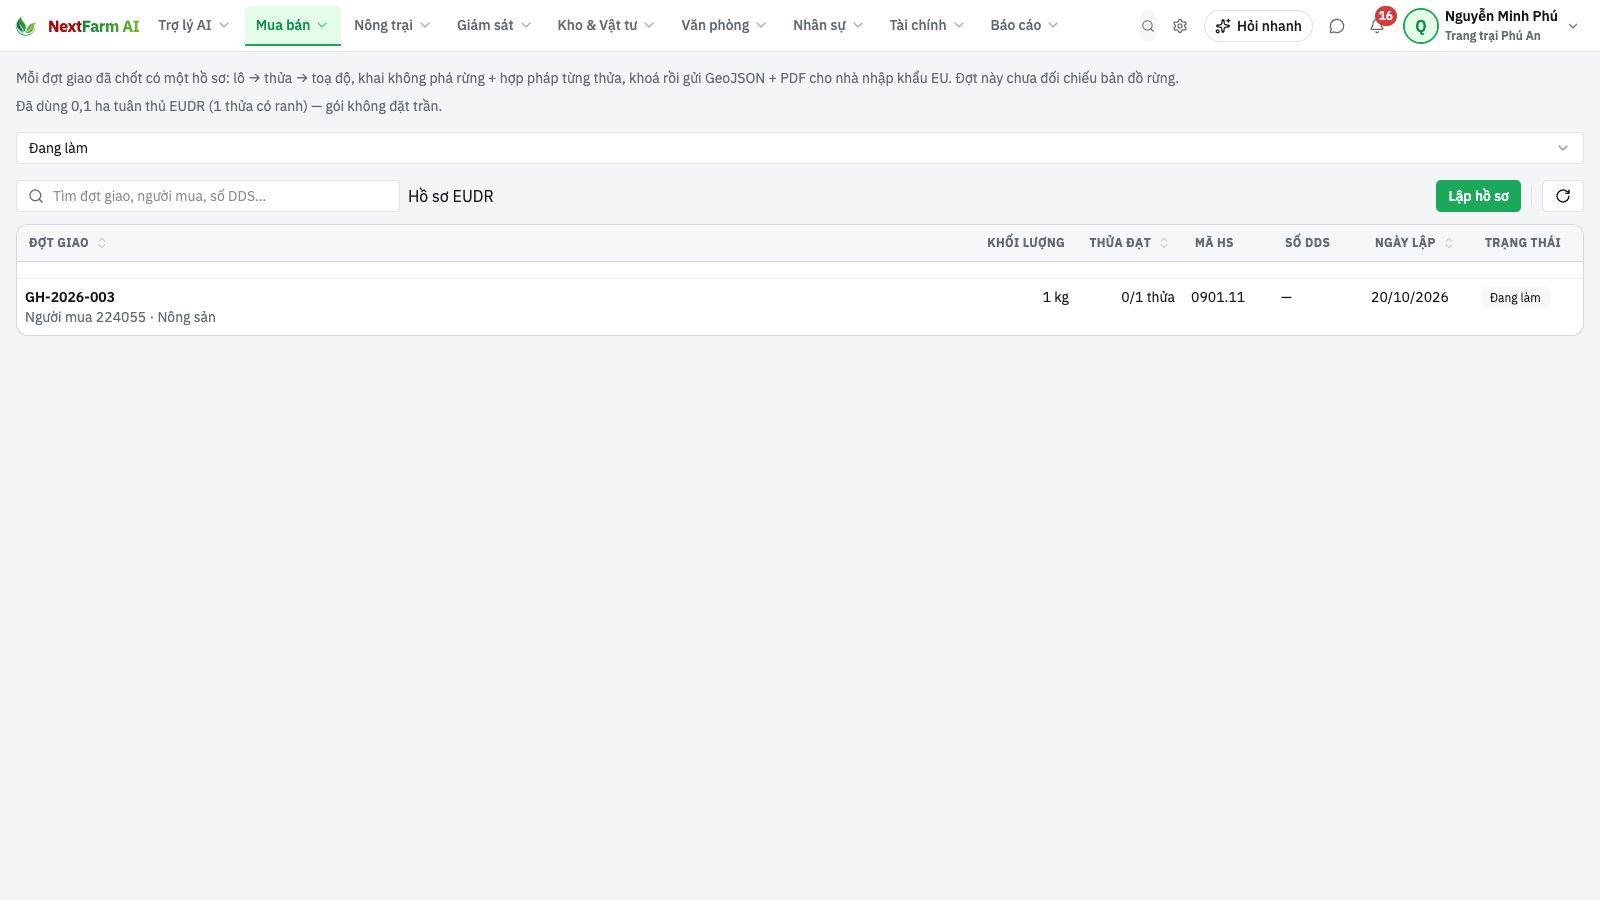Open delivery GH-2026-003 row

[x=800, y=307]
